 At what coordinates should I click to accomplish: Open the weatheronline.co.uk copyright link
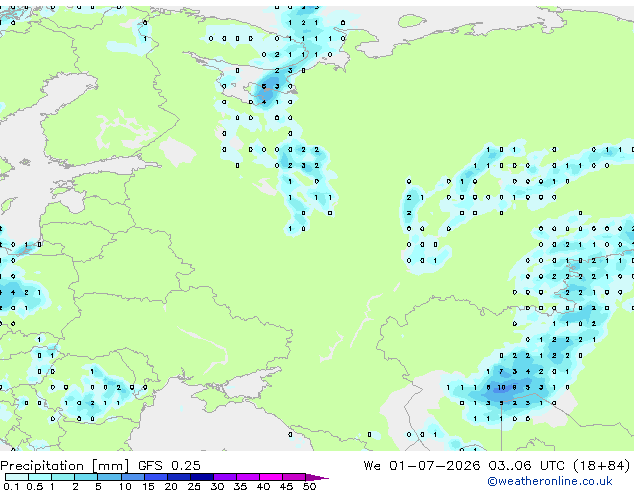pos(550,481)
